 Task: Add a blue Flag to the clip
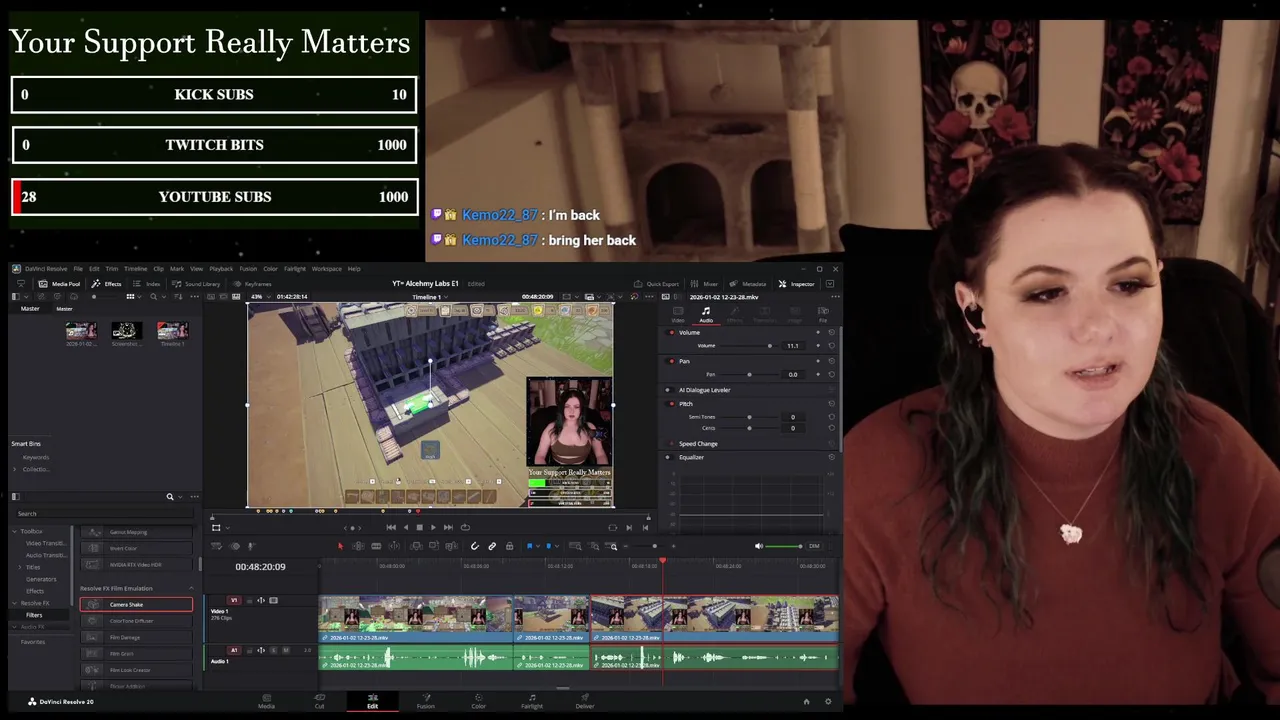point(529,546)
